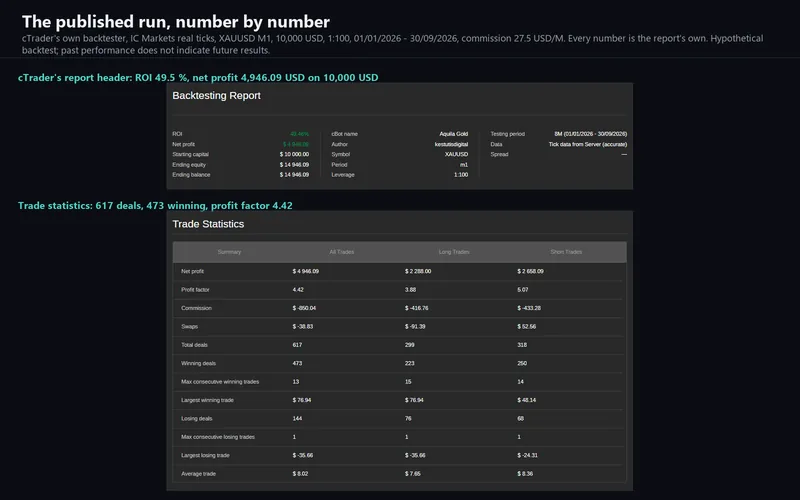This screenshot has width=800, height=500.
Task: Select the Summary column header
Action: coord(229,252)
